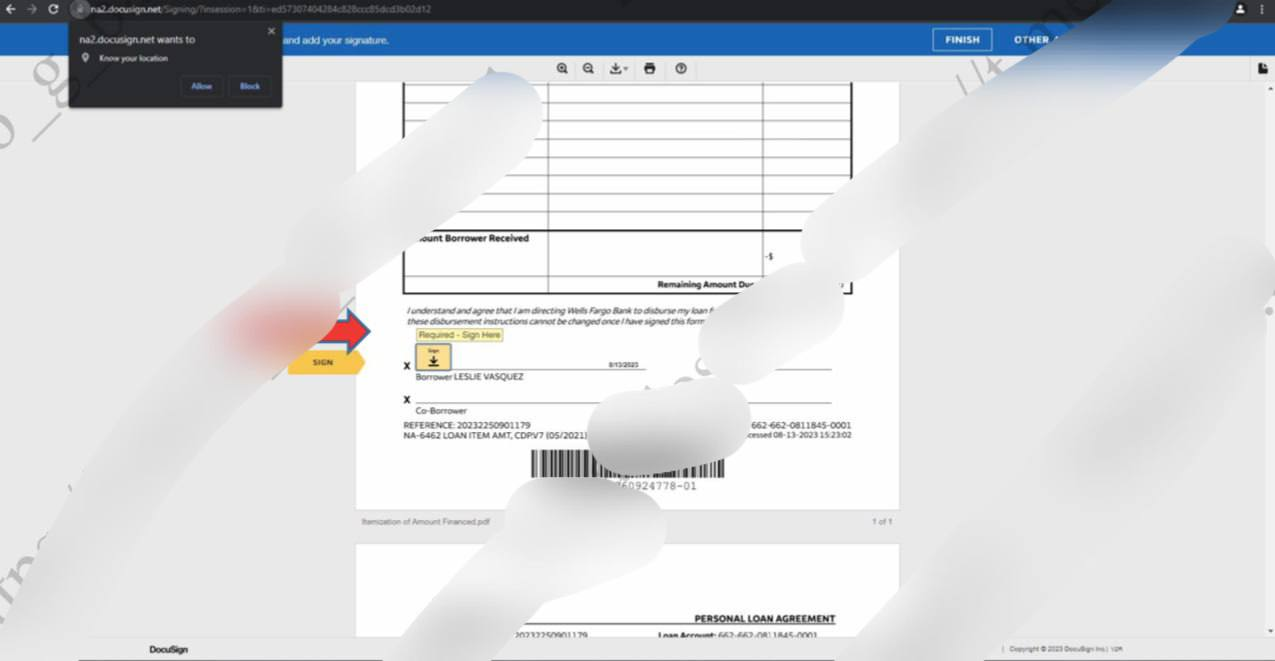The image size is (1275, 661).
Task: Click 'Know your location' permission text
Action: 133,58
